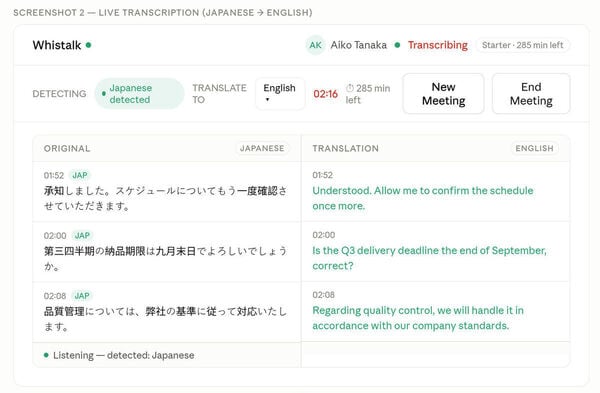Click the Starter 285 min left plan badge

coord(522,45)
